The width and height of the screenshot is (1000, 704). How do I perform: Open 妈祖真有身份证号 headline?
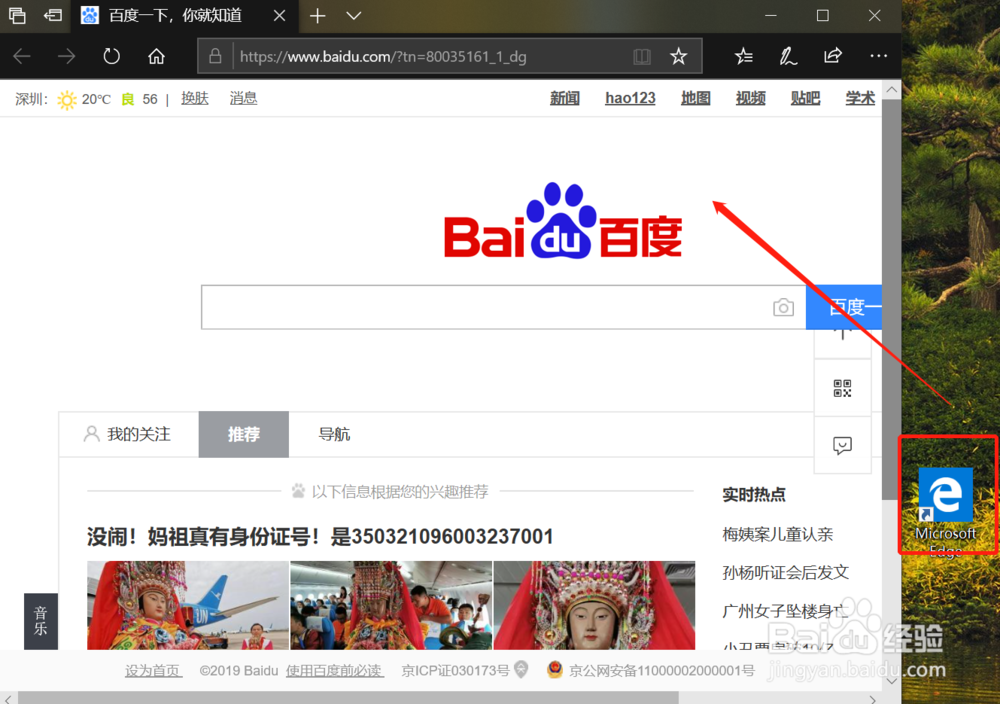click(x=320, y=537)
